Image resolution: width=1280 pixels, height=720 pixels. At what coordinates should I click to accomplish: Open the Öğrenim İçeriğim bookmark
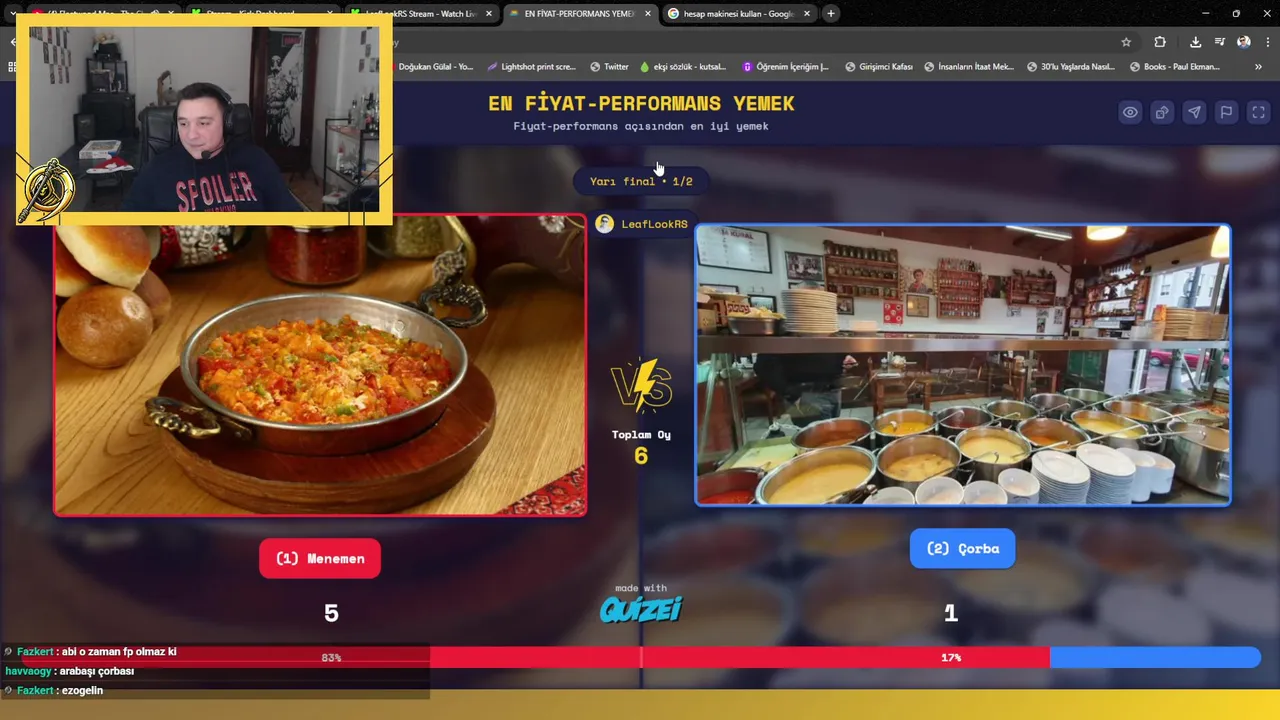pyautogui.click(x=785, y=67)
